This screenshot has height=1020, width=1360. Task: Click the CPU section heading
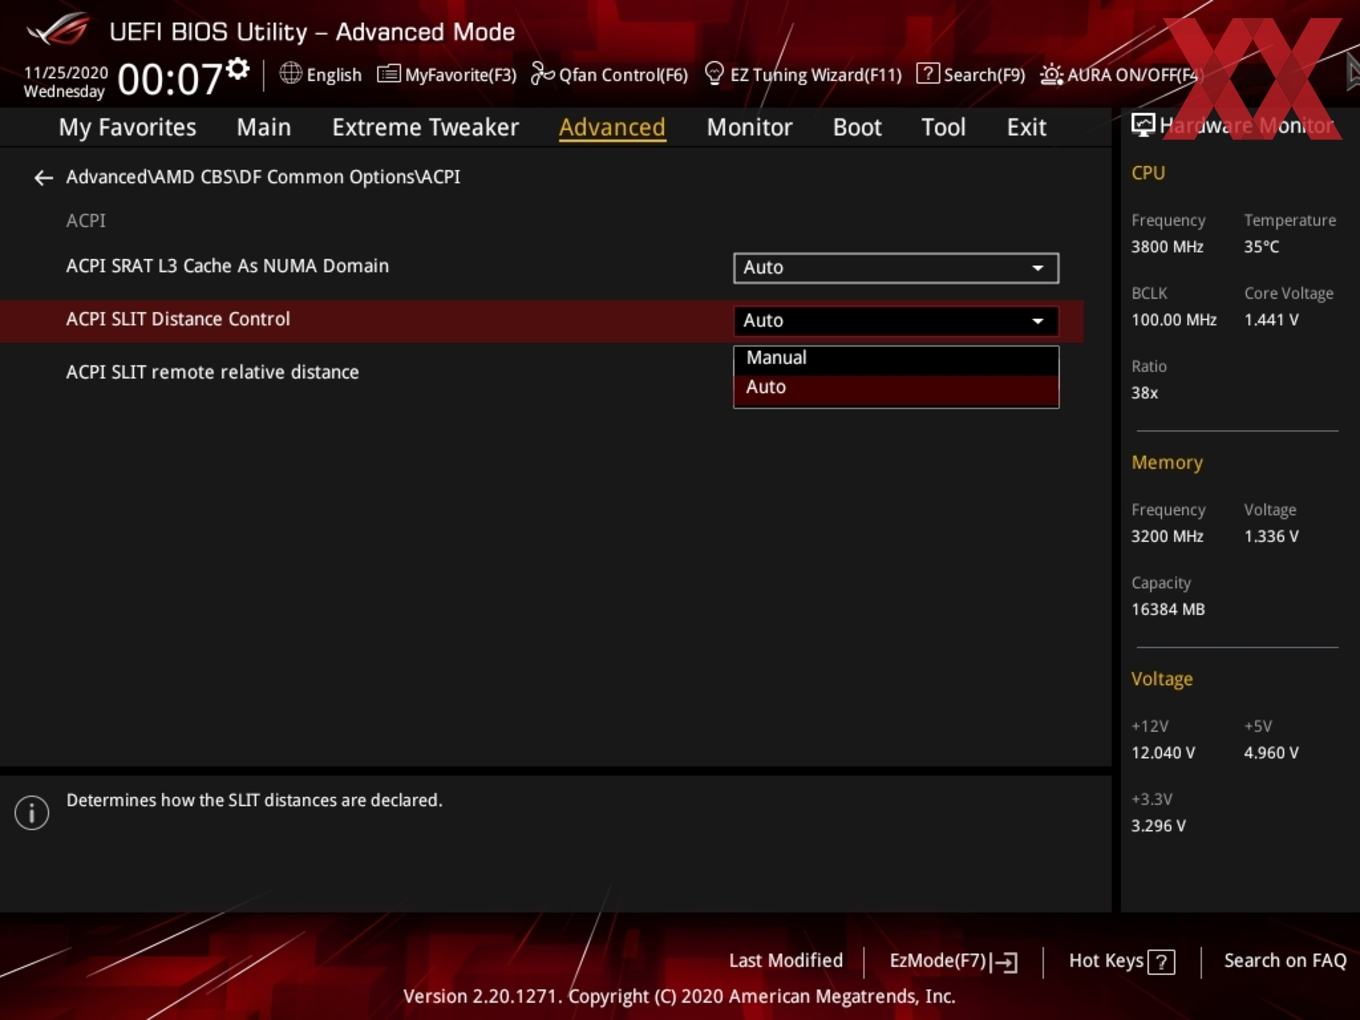(x=1148, y=173)
